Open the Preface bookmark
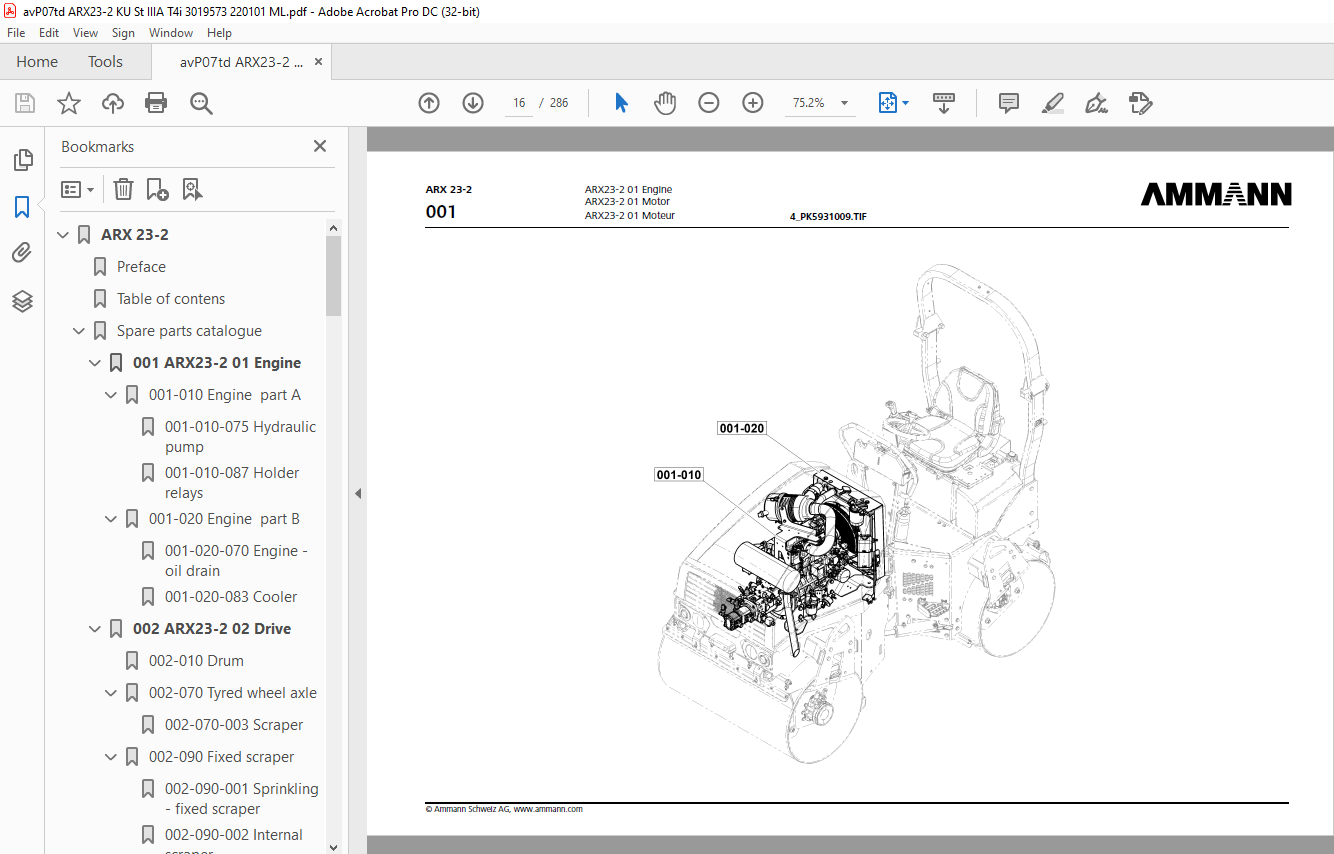1334x854 pixels. click(x=141, y=267)
